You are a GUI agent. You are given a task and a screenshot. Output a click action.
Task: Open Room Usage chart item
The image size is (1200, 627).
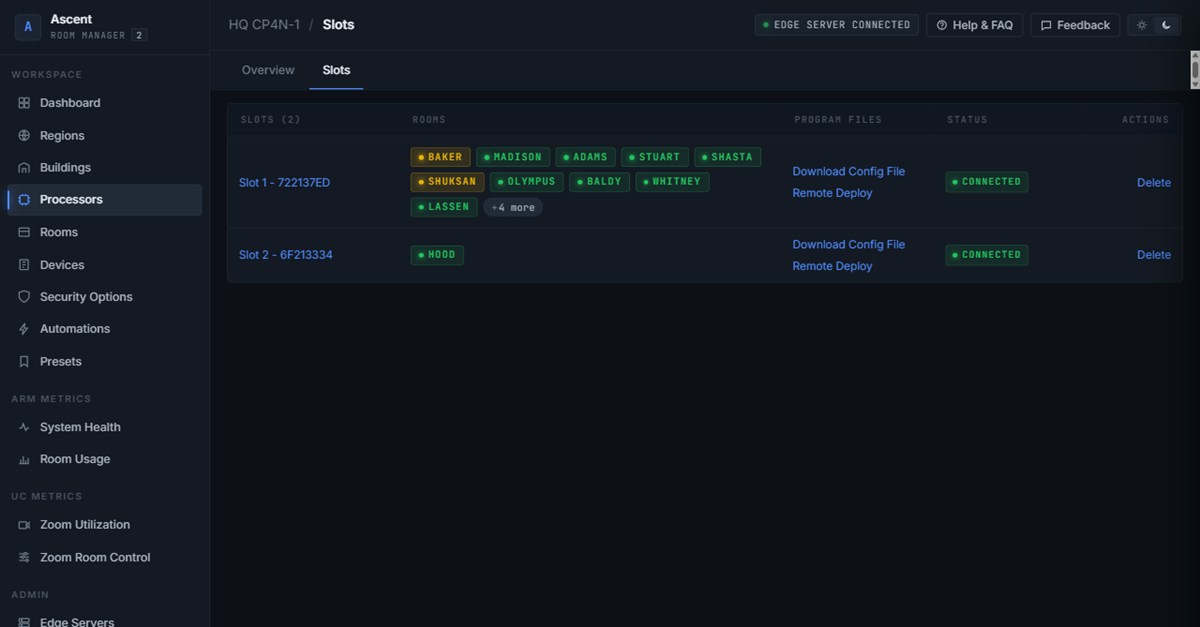104,459
